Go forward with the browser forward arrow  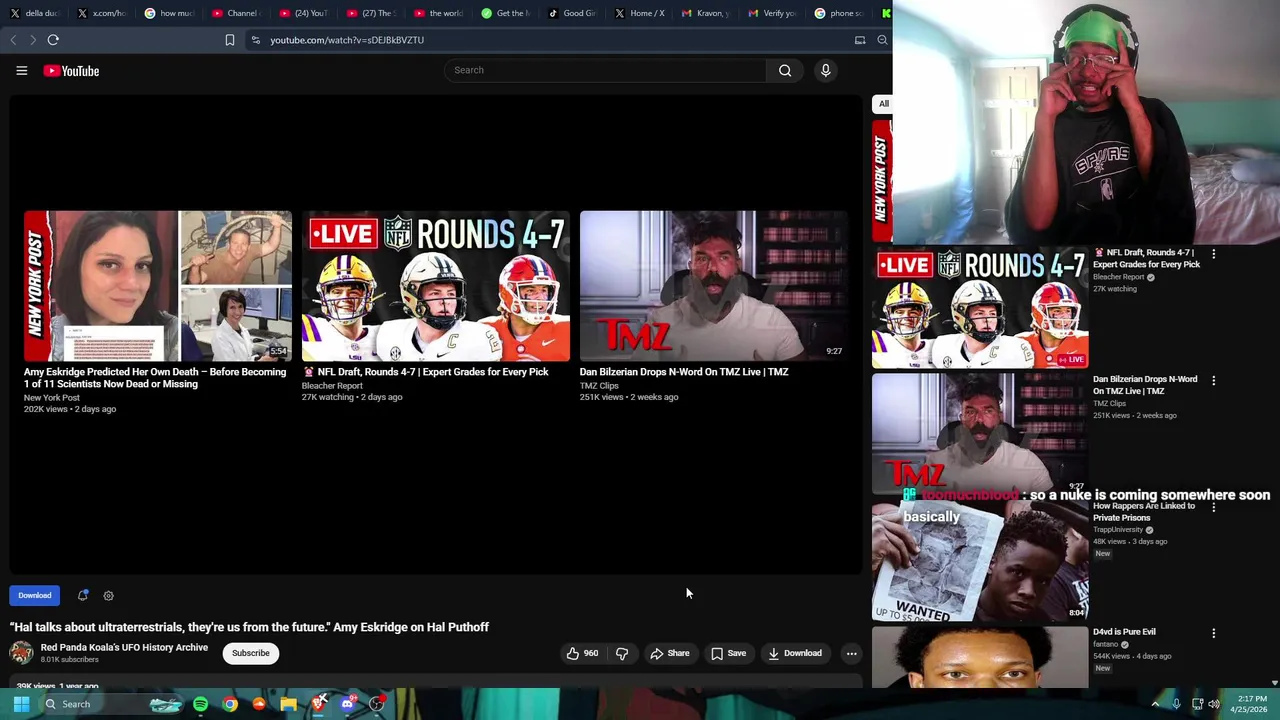pyautogui.click(x=33, y=40)
